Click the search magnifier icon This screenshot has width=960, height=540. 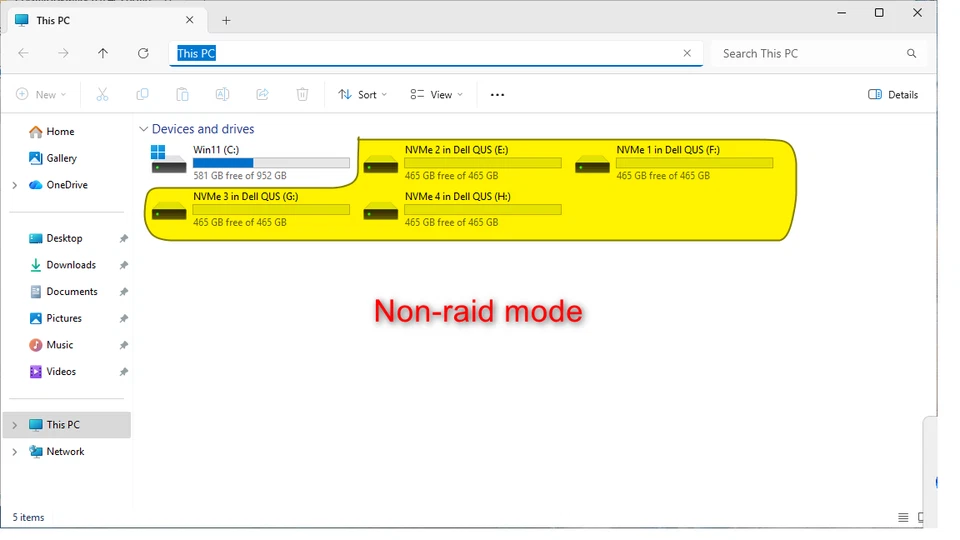[x=912, y=53]
